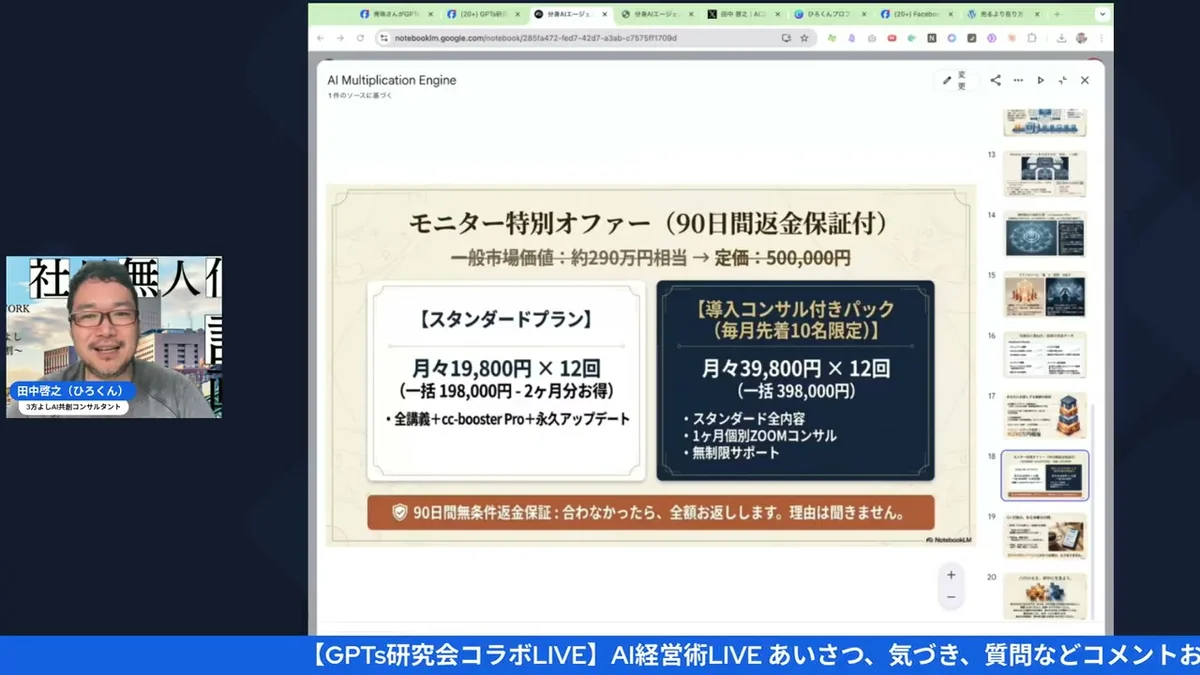Click the zoom out minus button
Image resolution: width=1200 pixels, height=675 pixels.
point(950,596)
